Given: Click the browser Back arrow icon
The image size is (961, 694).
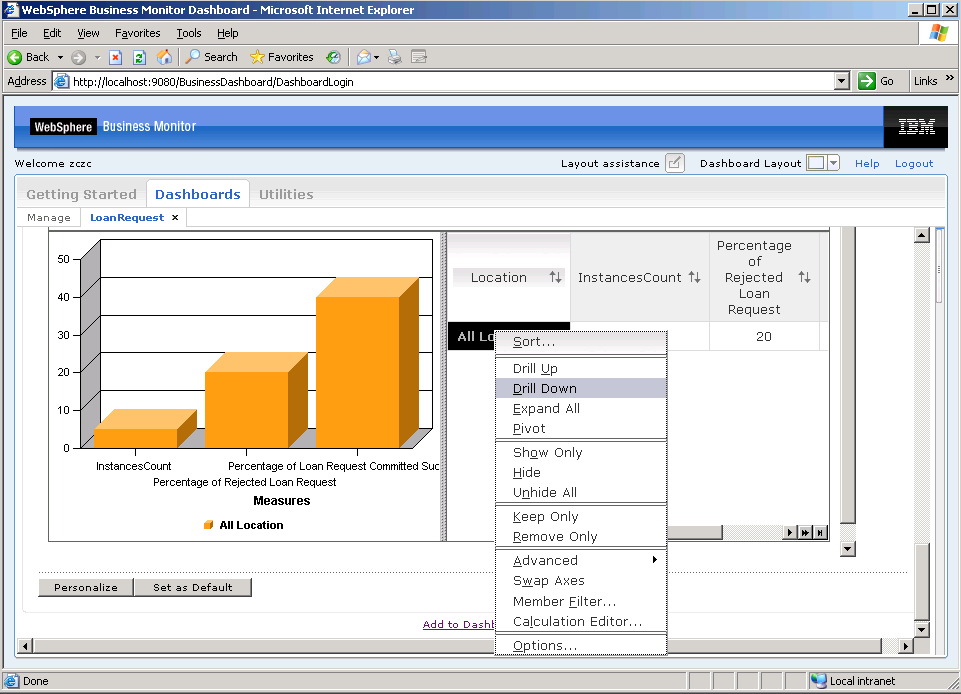Looking at the screenshot, I should pyautogui.click(x=14, y=58).
